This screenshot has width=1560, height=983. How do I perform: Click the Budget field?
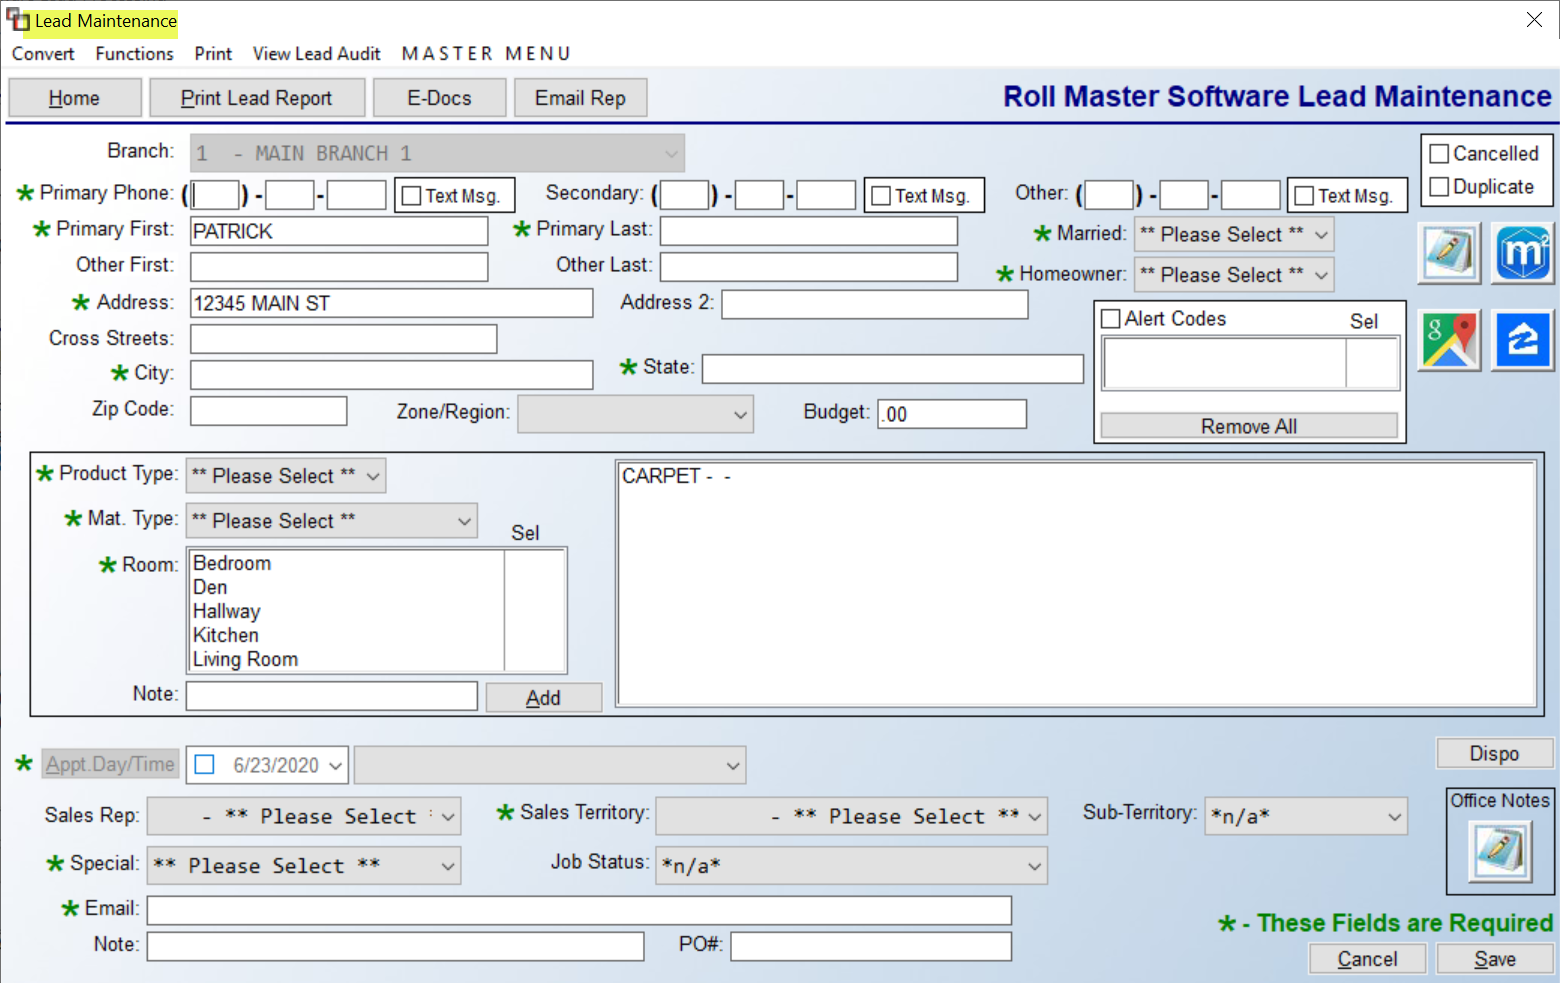click(952, 414)
